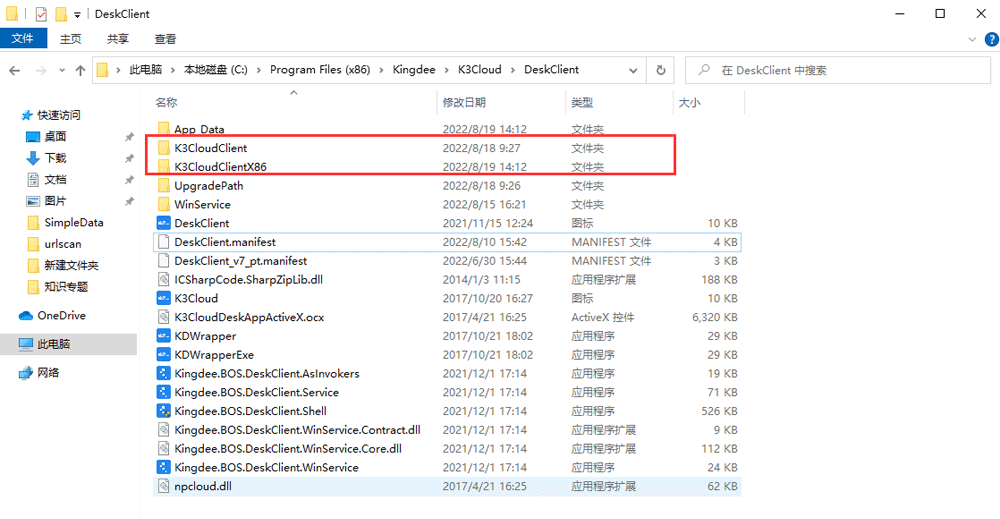Viewport: 1000px width, 519px height.
Task: Open OneDrive in the navigation pane
Action: tap(61, 315)
